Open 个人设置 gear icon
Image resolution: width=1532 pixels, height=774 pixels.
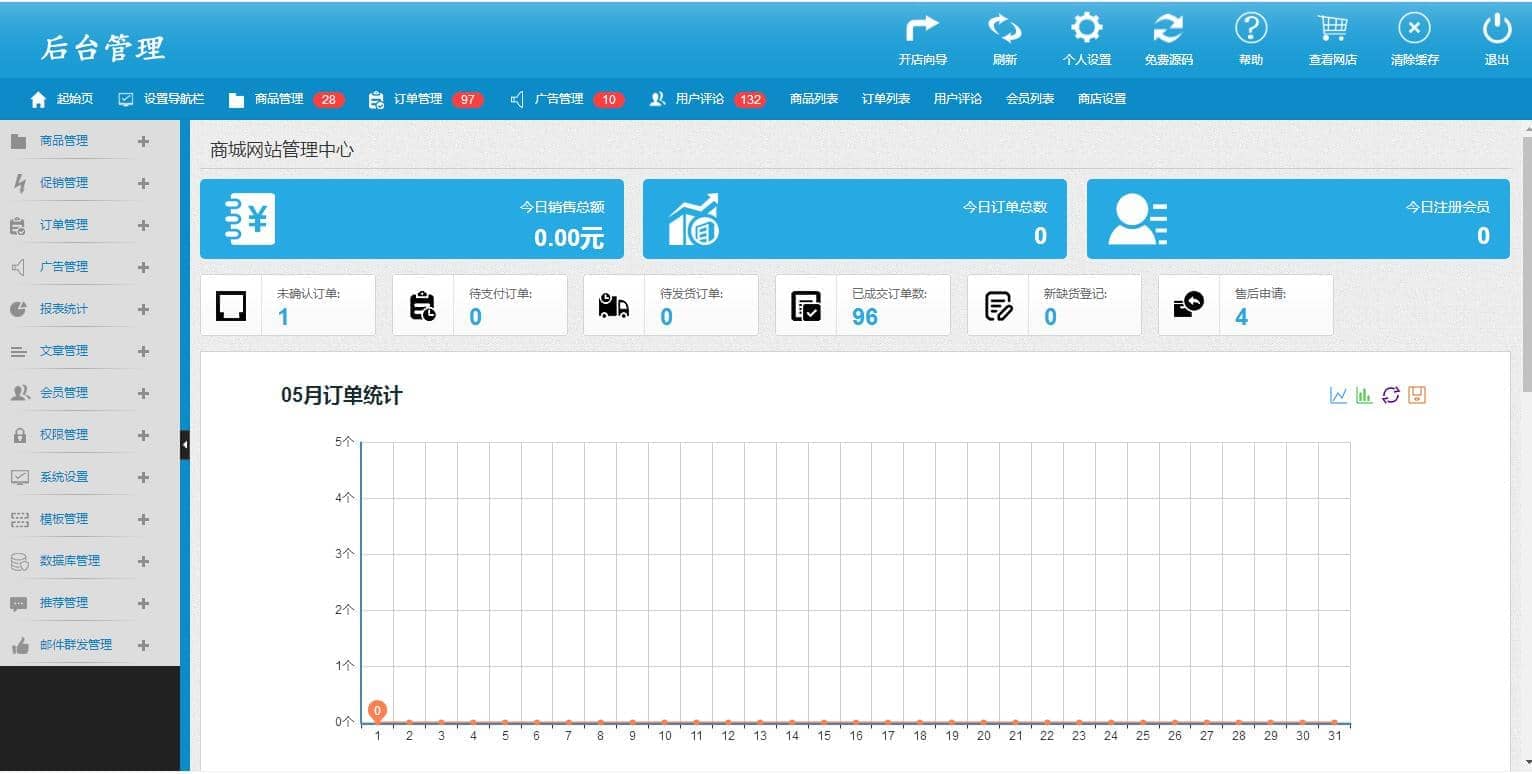pyautogui.click(x=1086, y=29)
